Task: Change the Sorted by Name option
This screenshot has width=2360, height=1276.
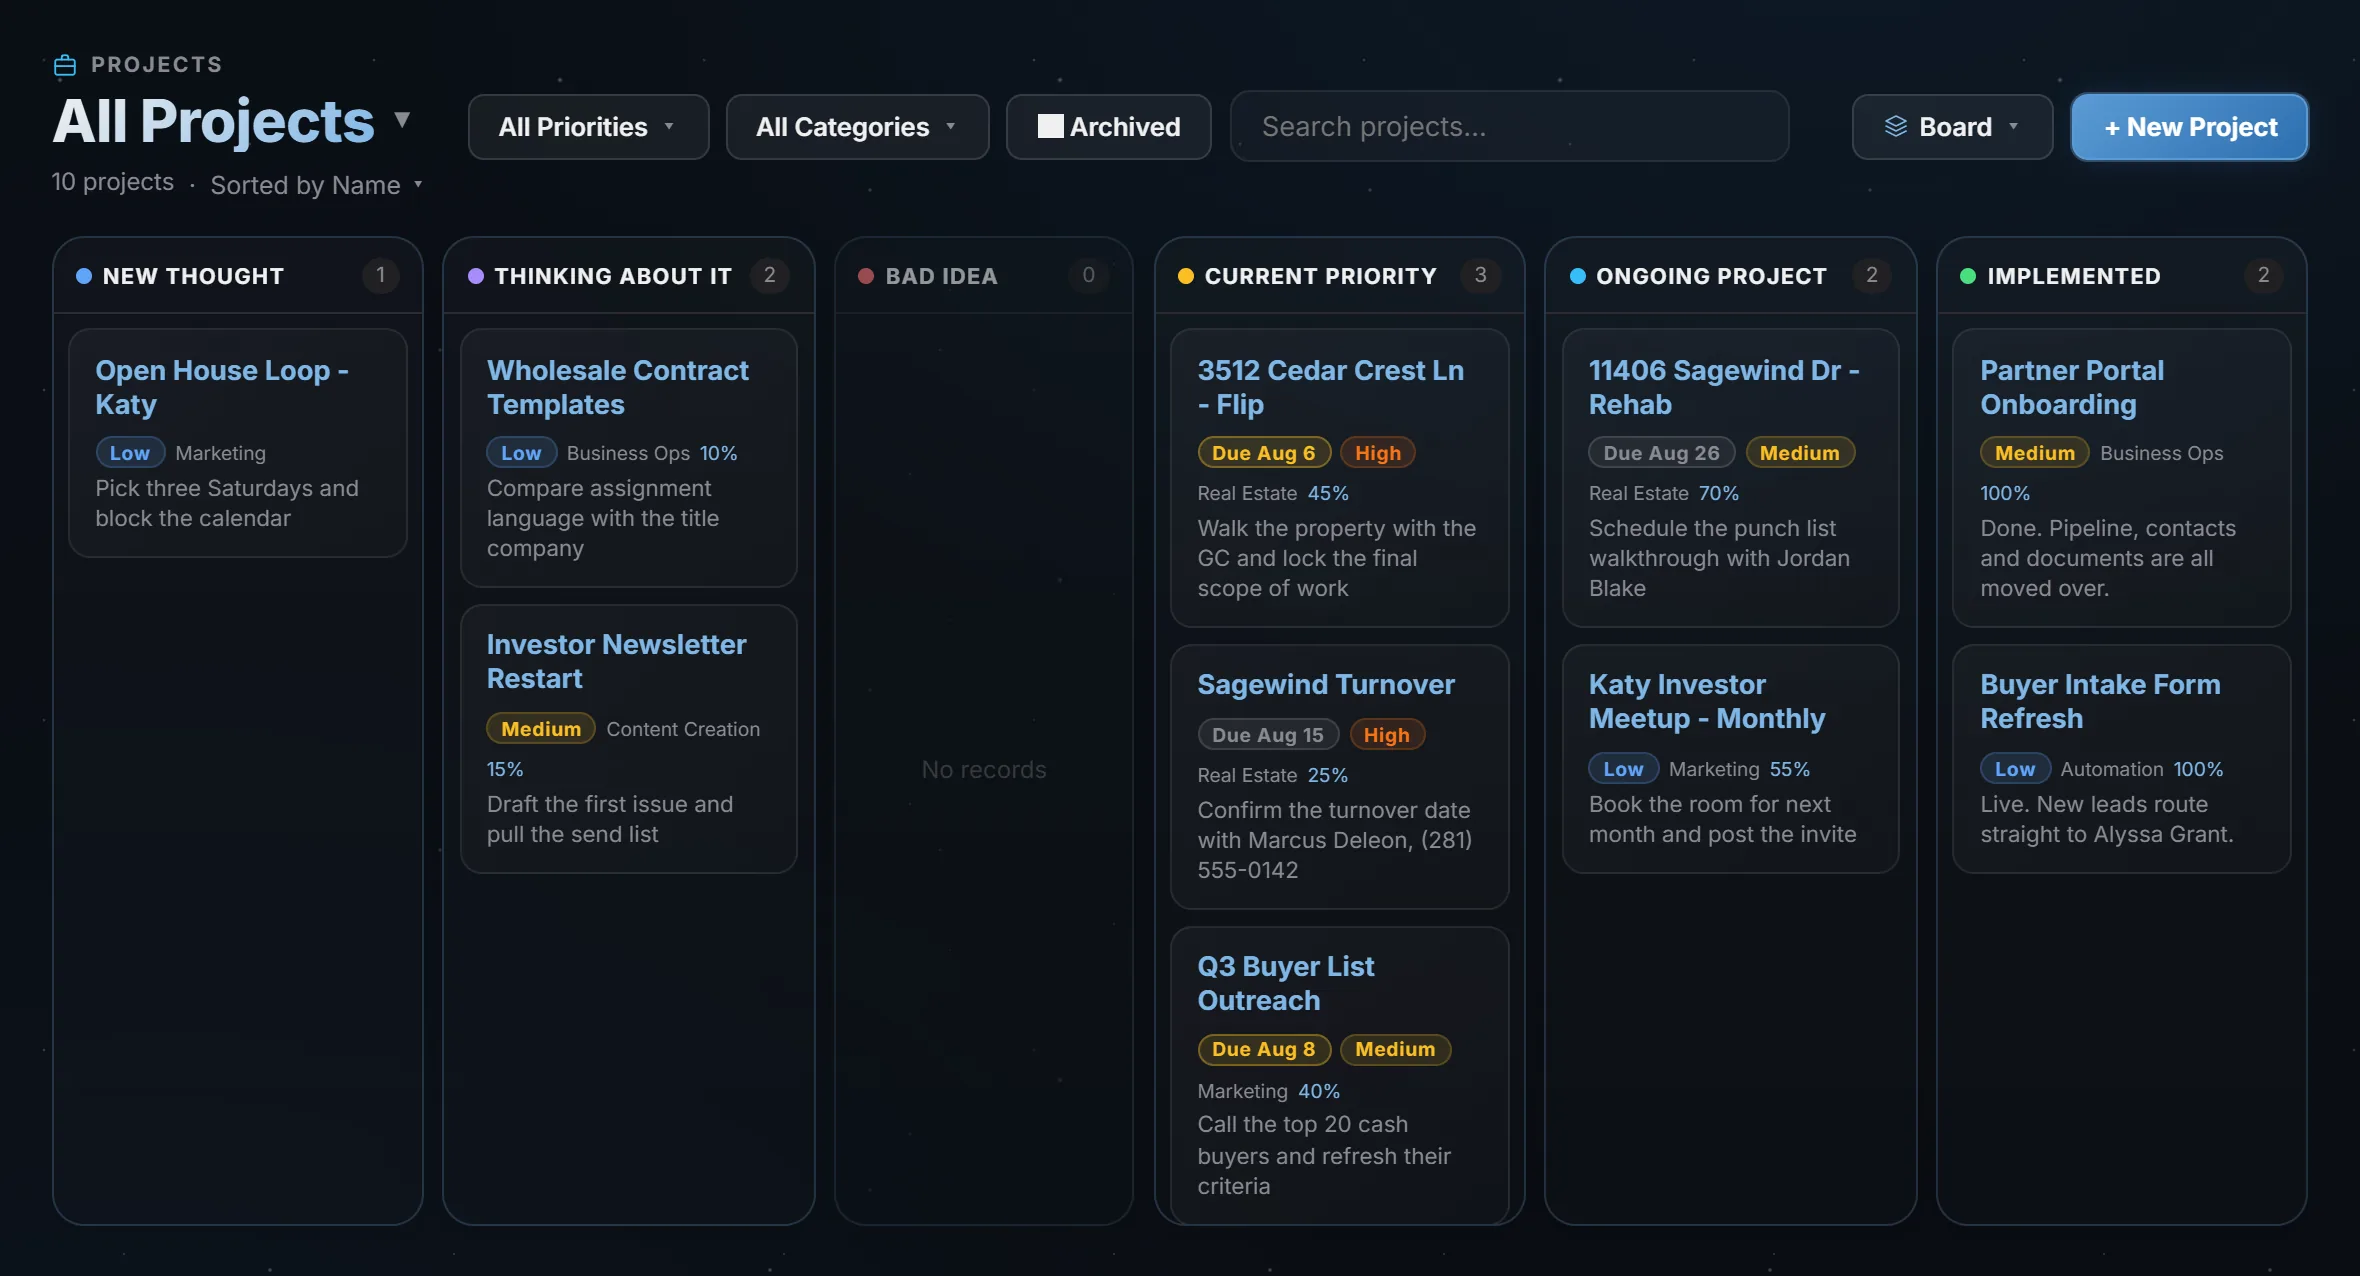Action: [x=317, y=185]
